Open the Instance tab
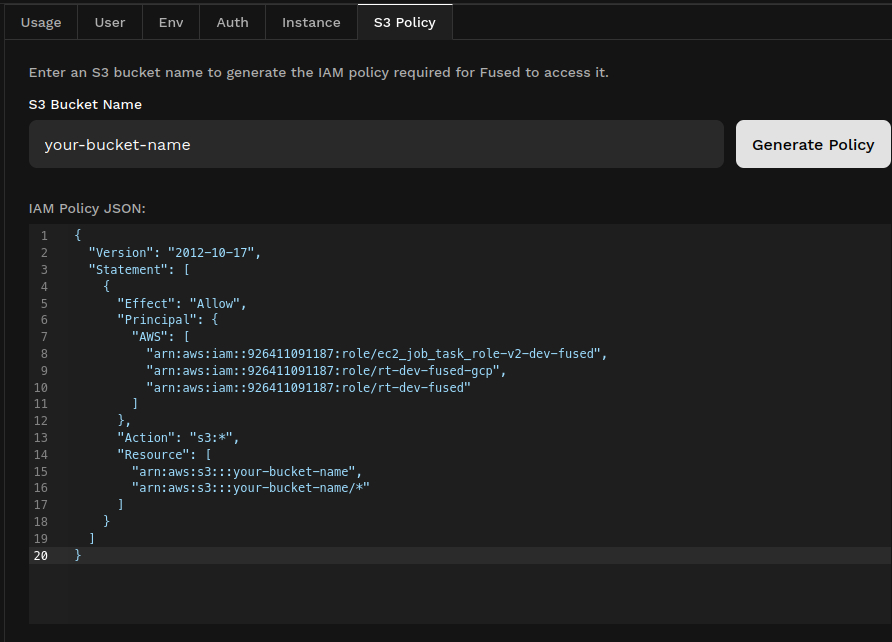 (311, 22)
